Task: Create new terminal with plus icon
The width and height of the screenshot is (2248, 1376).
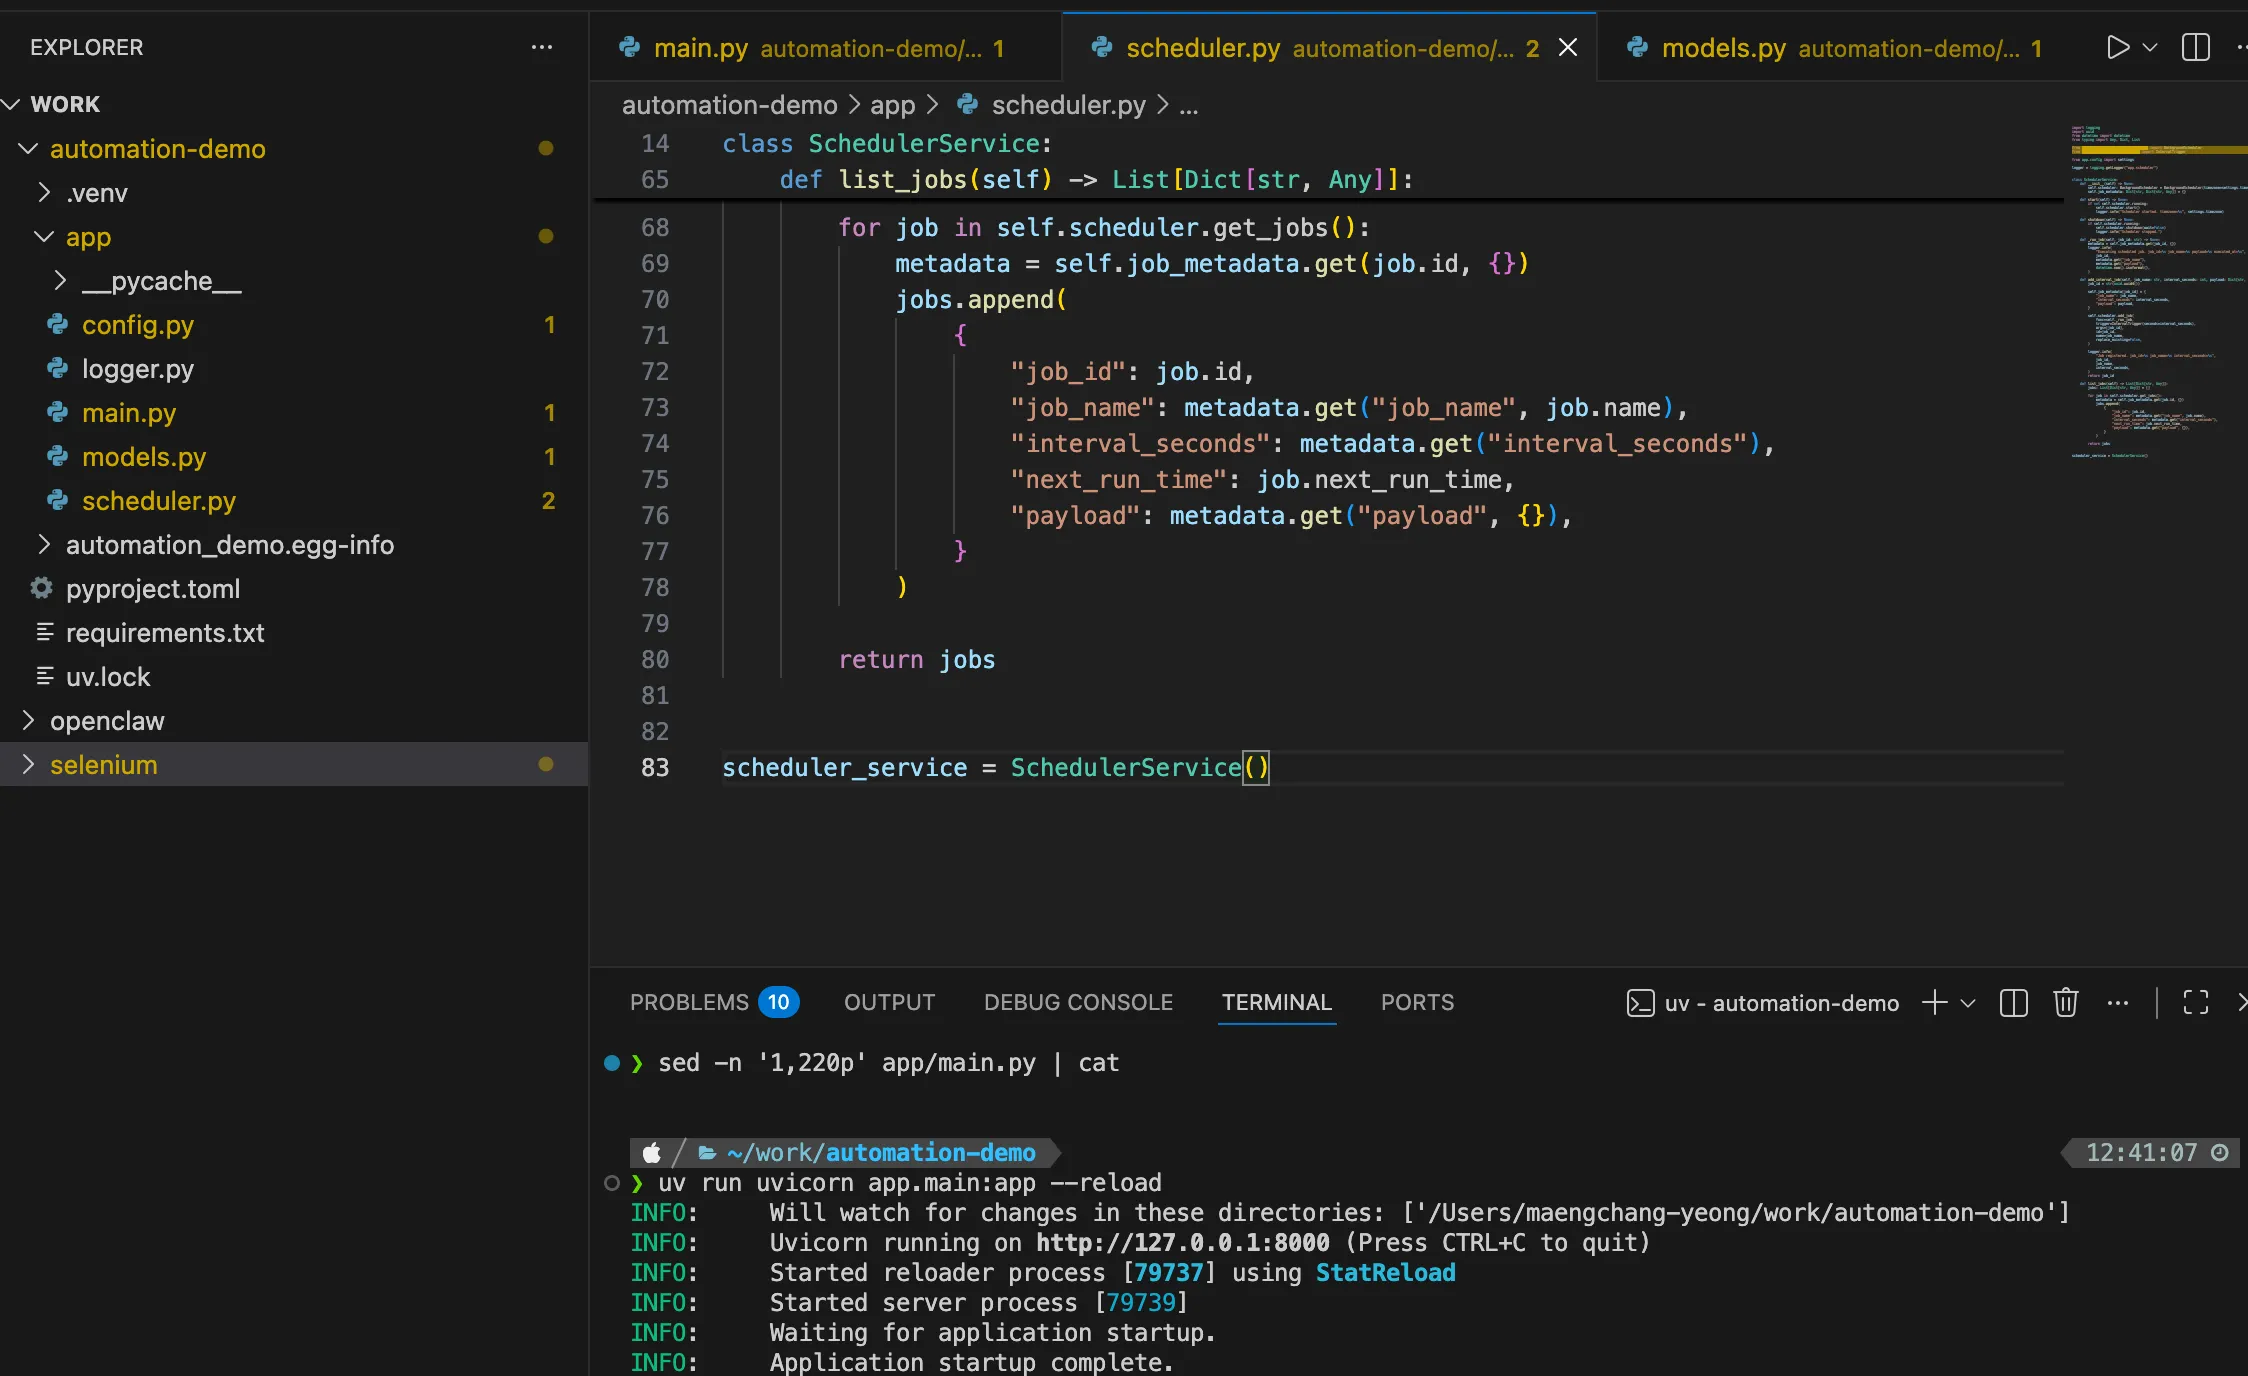Action: pyautogui.click(x=1934, y=1002)
